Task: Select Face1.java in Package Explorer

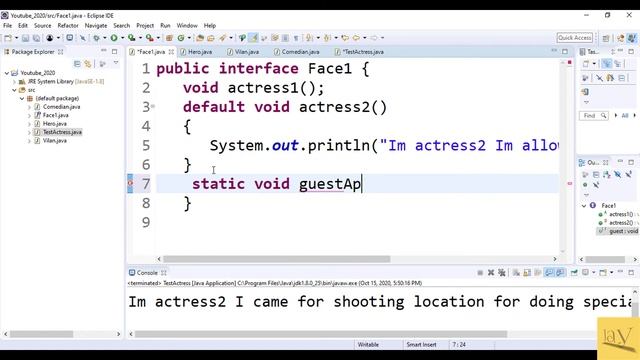Action: (x=56, y=116)
